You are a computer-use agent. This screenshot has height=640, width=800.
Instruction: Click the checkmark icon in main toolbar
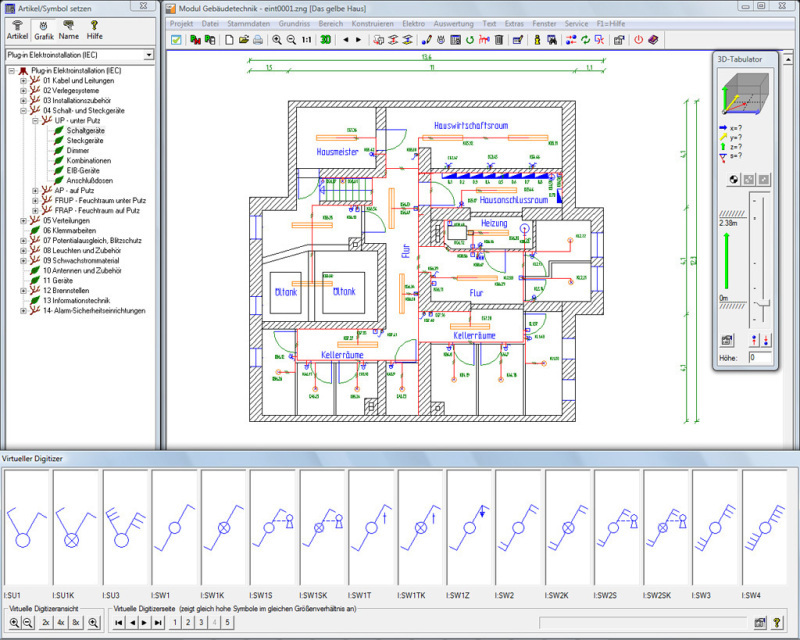tap(176, 40)
